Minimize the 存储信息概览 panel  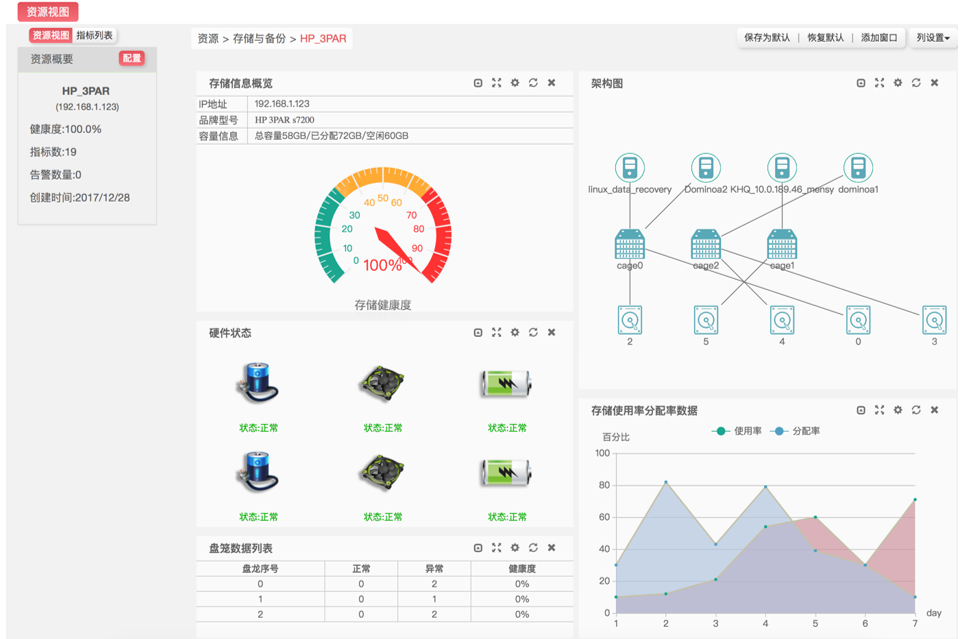pyautogui.click(x=478, y=83)
